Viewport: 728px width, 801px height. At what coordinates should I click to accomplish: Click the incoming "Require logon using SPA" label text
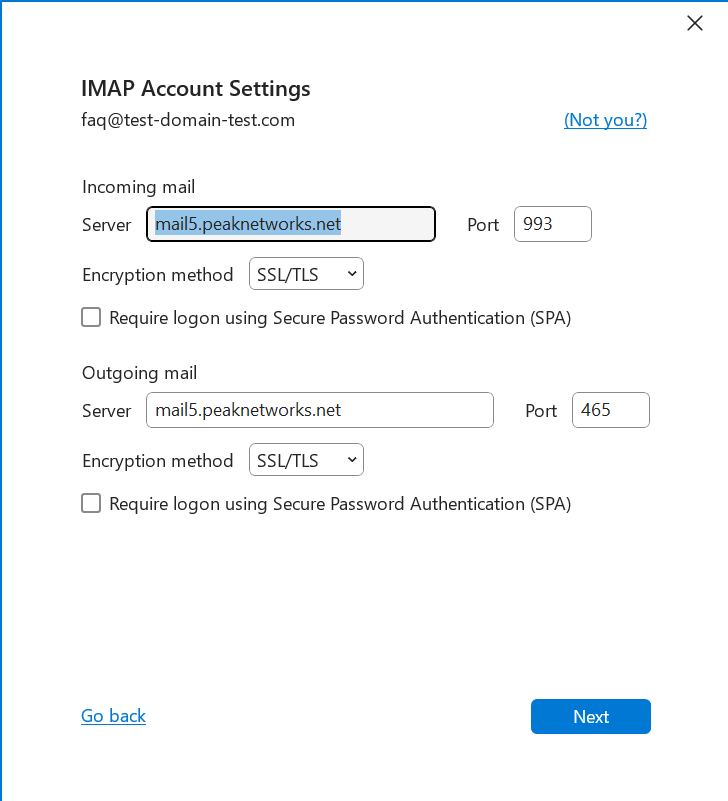tap(340, 318)
